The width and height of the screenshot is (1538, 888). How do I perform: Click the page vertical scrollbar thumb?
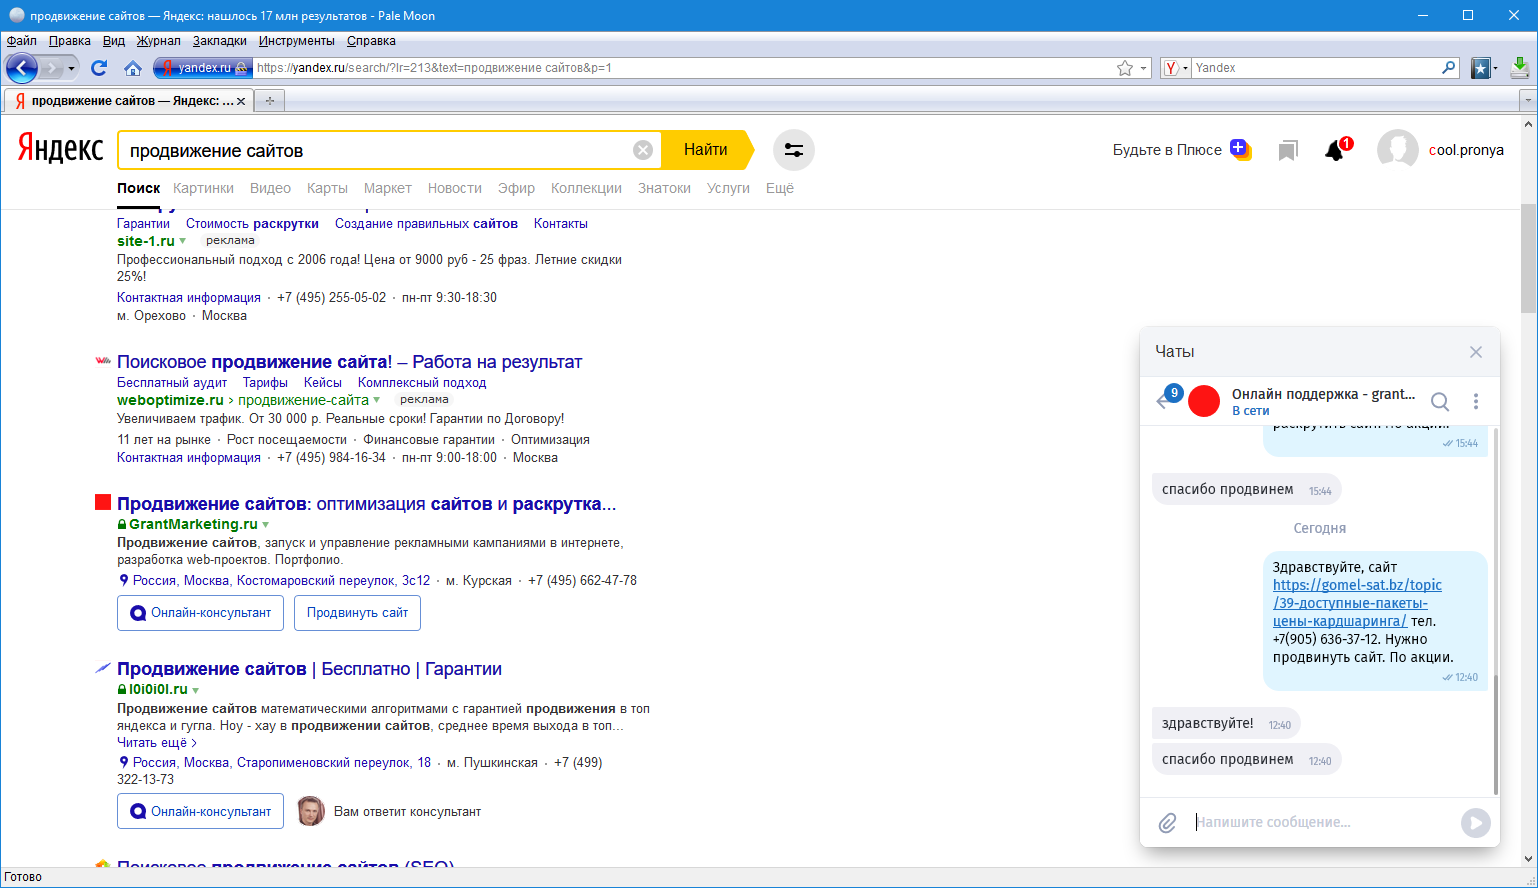[x=1528, y=256]
